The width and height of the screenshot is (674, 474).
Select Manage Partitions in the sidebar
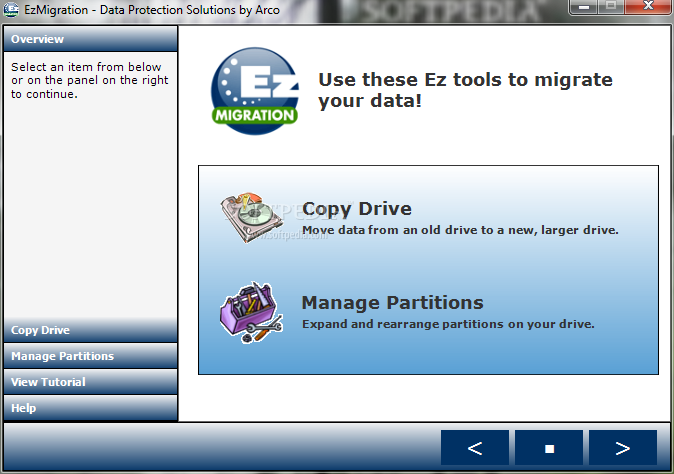click(x=90, y=356)
